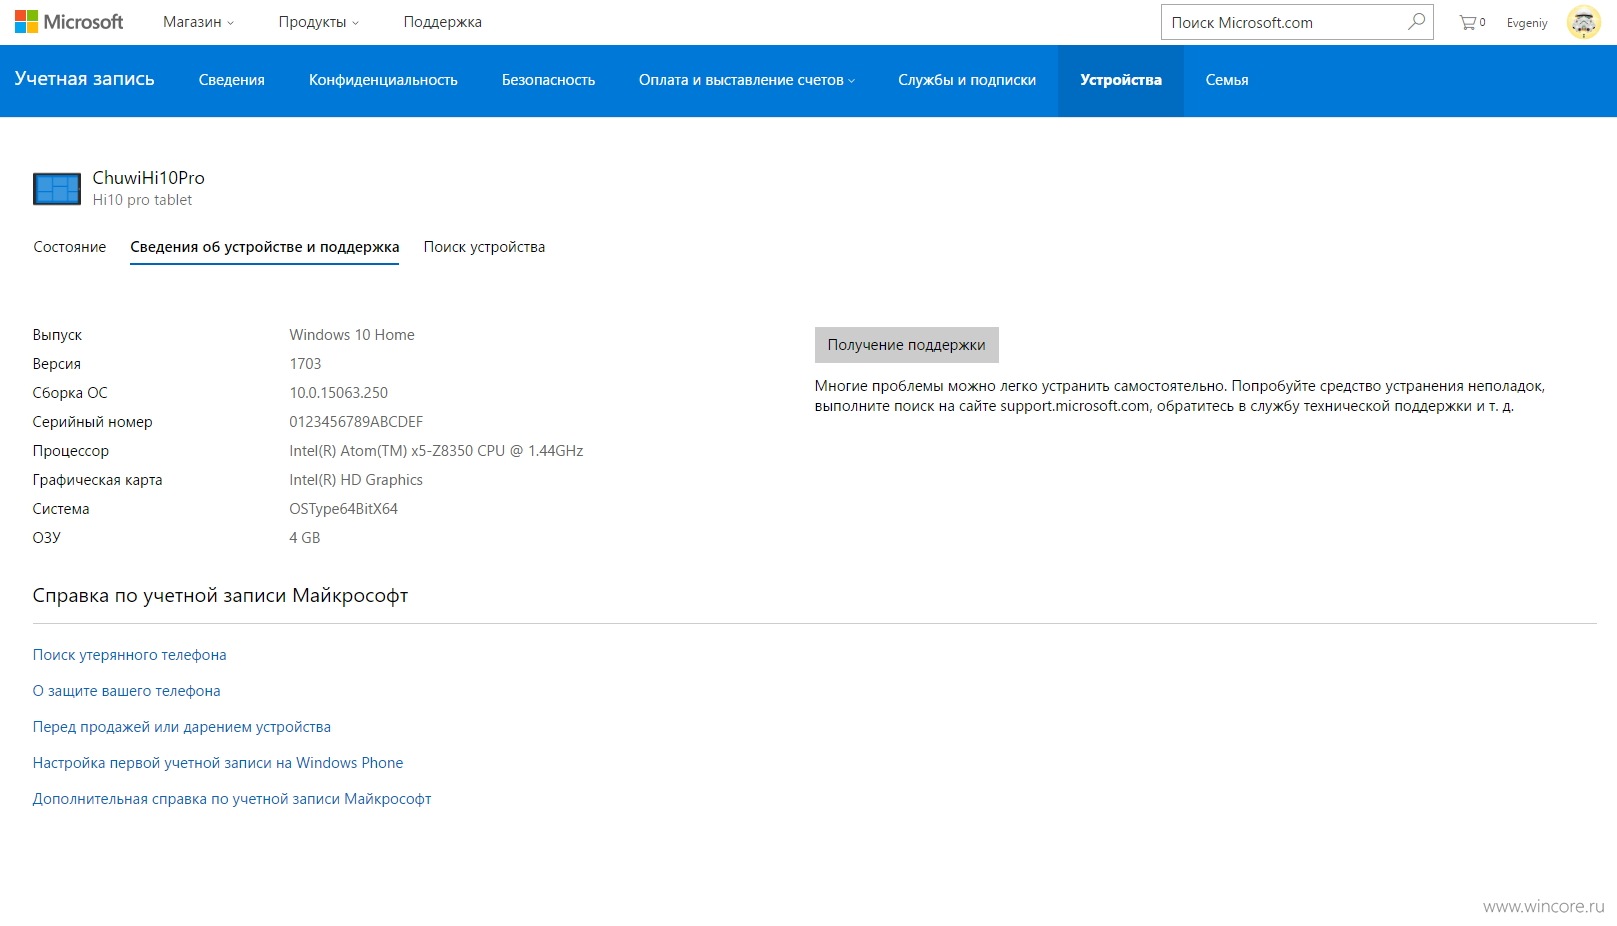This screenshot has height=926, width=1617.
Task: Open the Семья section
Action: click(1227, 80)
